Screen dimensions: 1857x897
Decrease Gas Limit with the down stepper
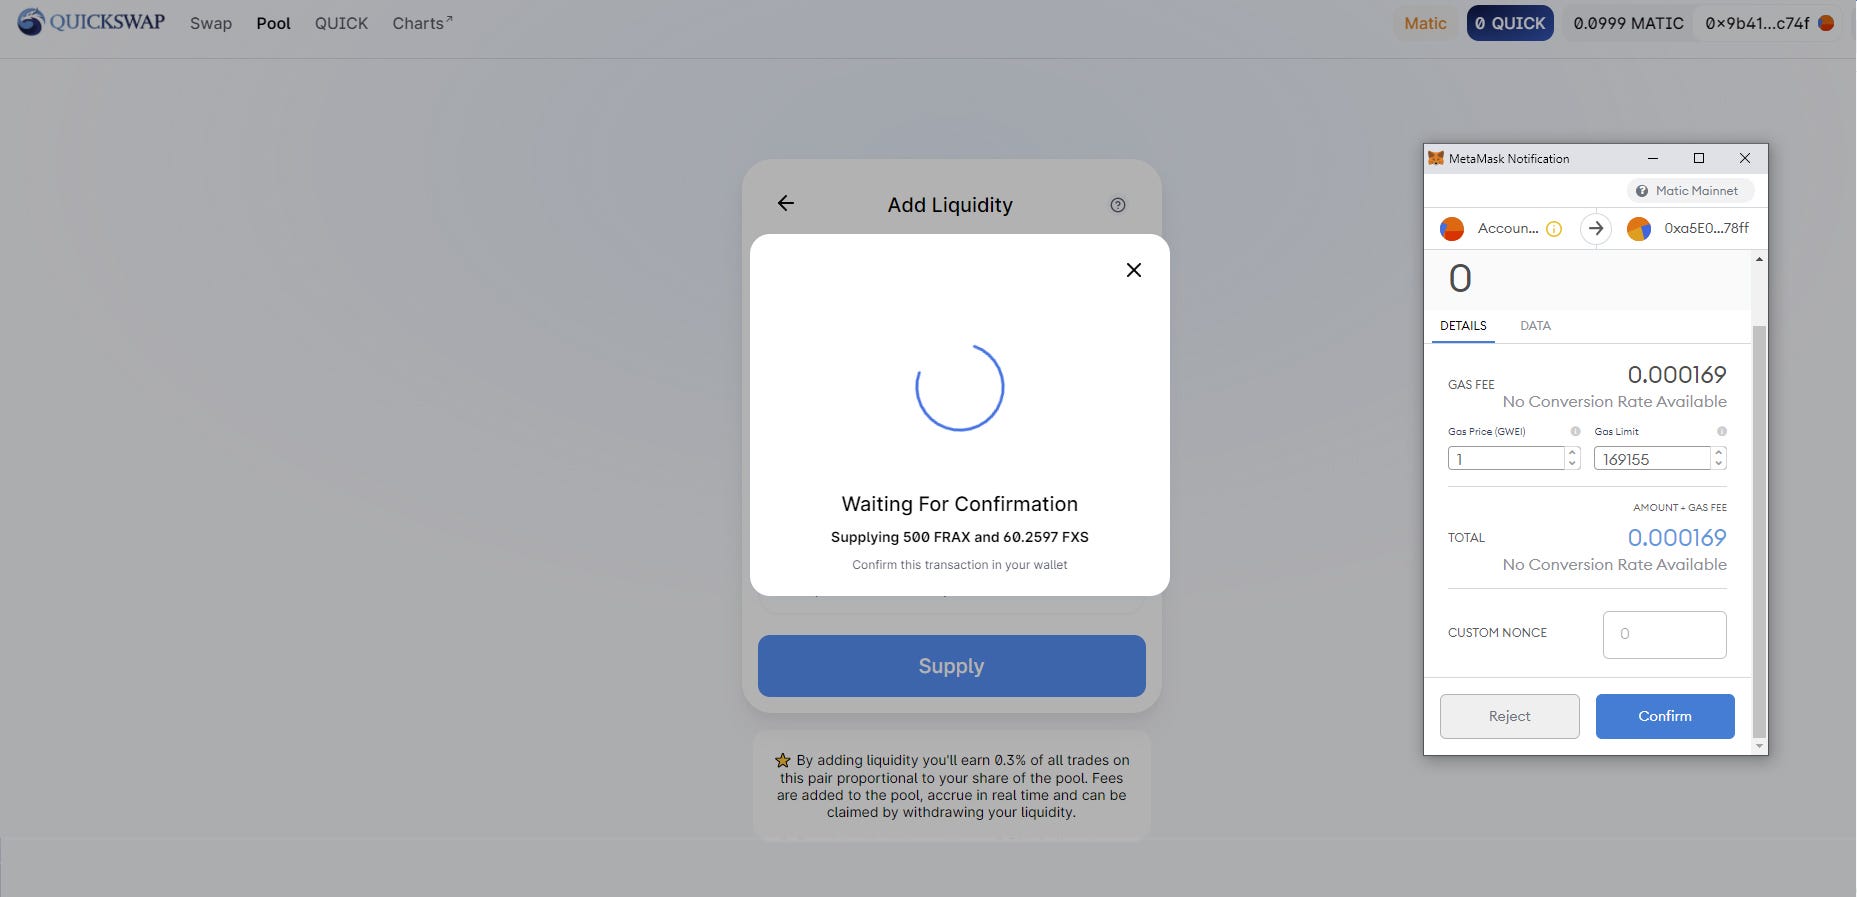[1719, 464]
